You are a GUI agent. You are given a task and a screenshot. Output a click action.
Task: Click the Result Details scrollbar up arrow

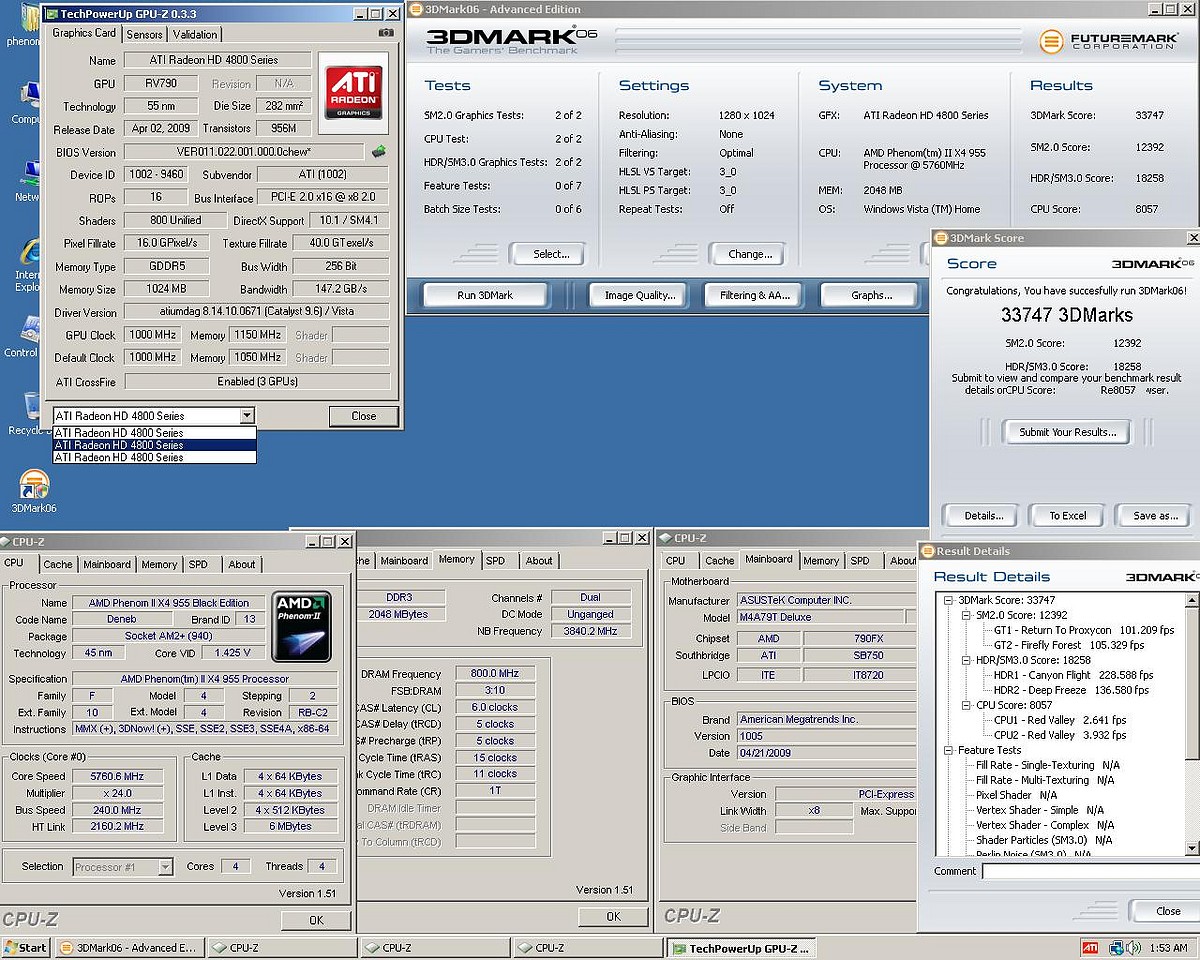point(1191,600)
